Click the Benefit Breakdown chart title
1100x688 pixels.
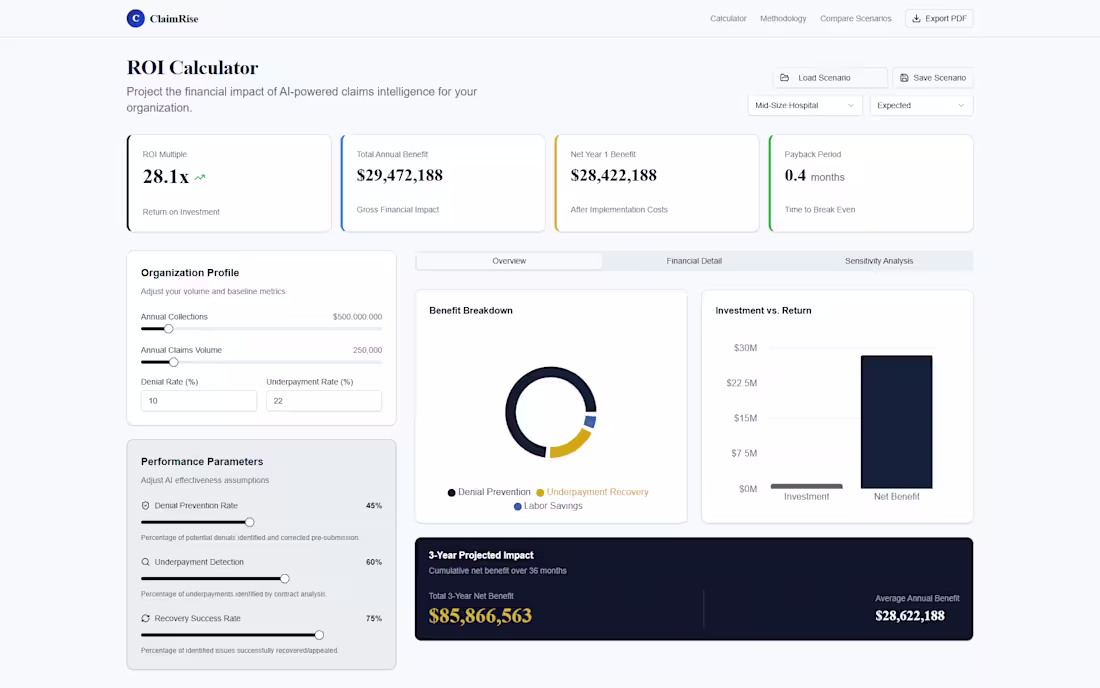click(x=471, y=311)
